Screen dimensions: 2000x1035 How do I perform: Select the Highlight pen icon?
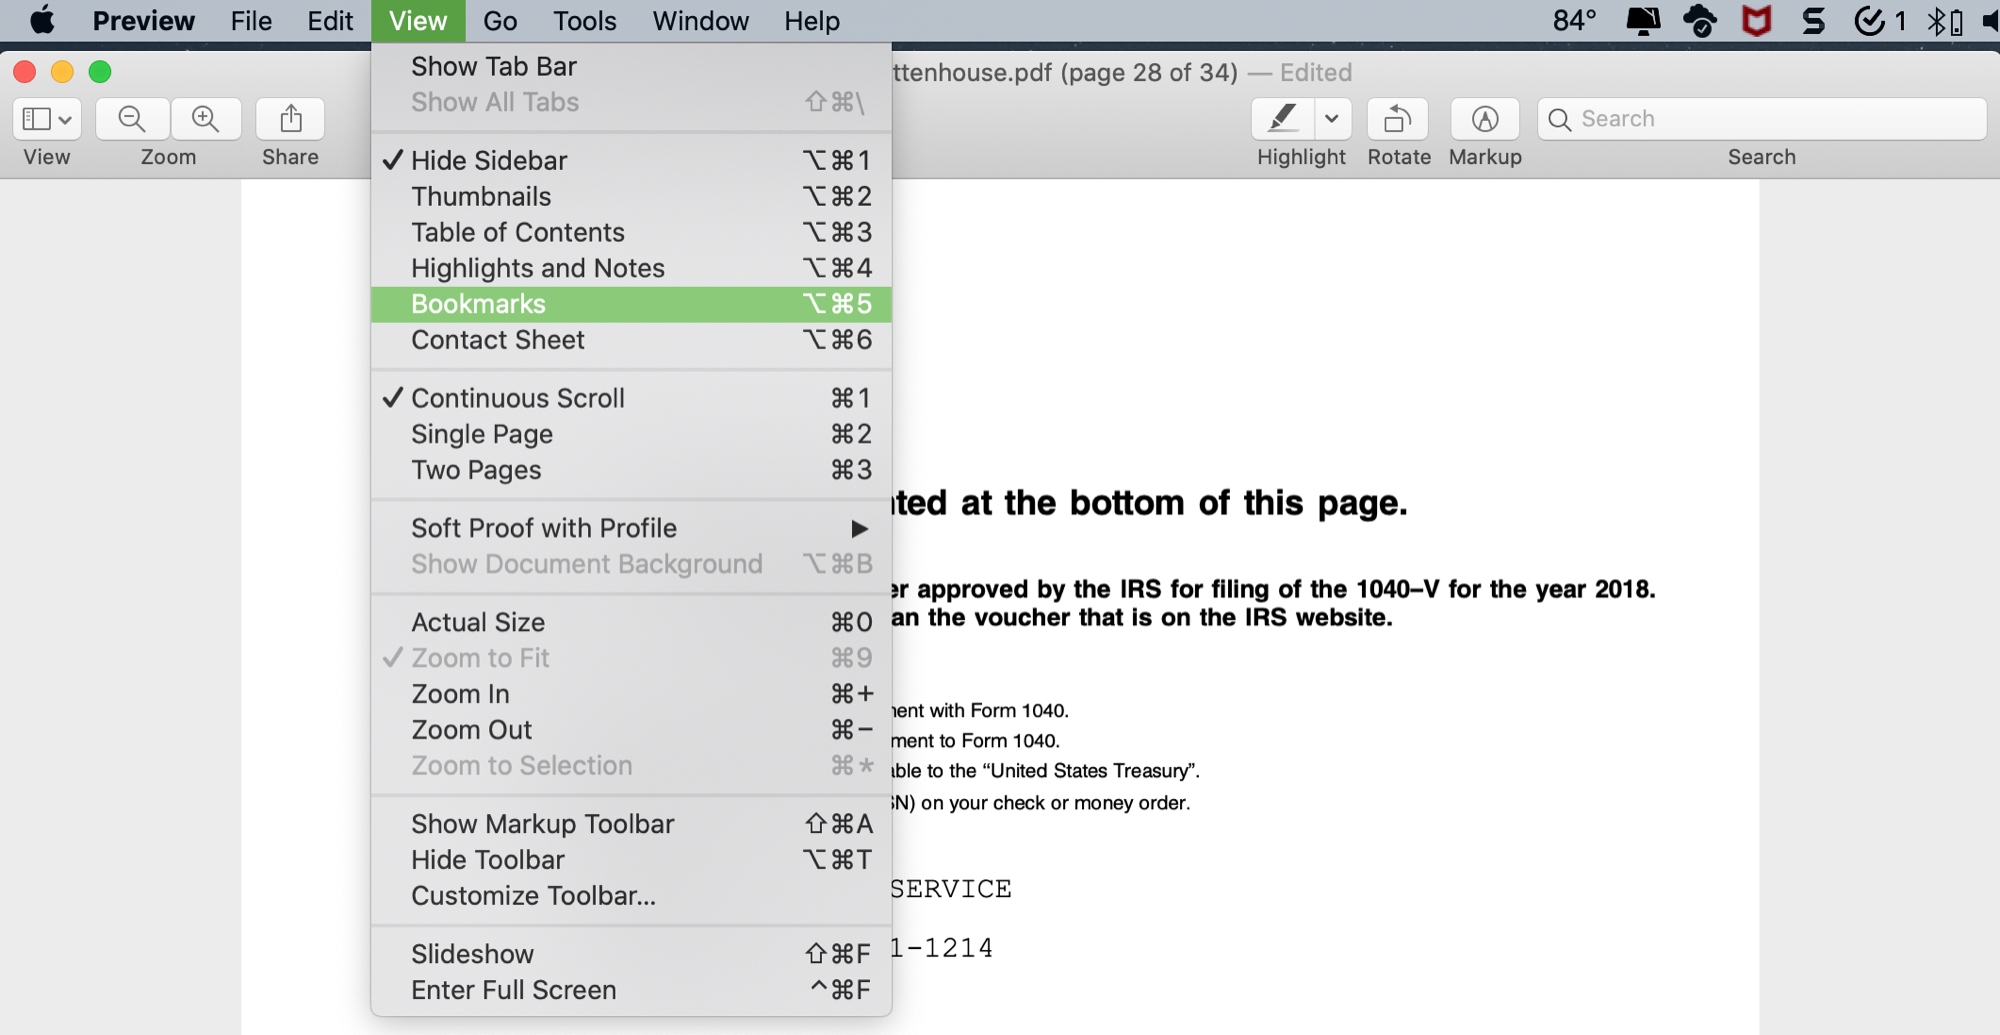1283,119
